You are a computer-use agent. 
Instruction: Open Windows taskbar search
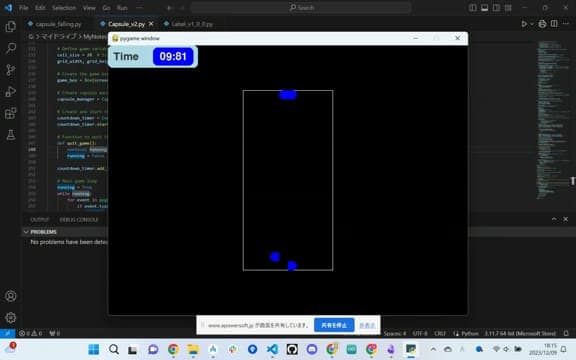click(x=114, y=349)
